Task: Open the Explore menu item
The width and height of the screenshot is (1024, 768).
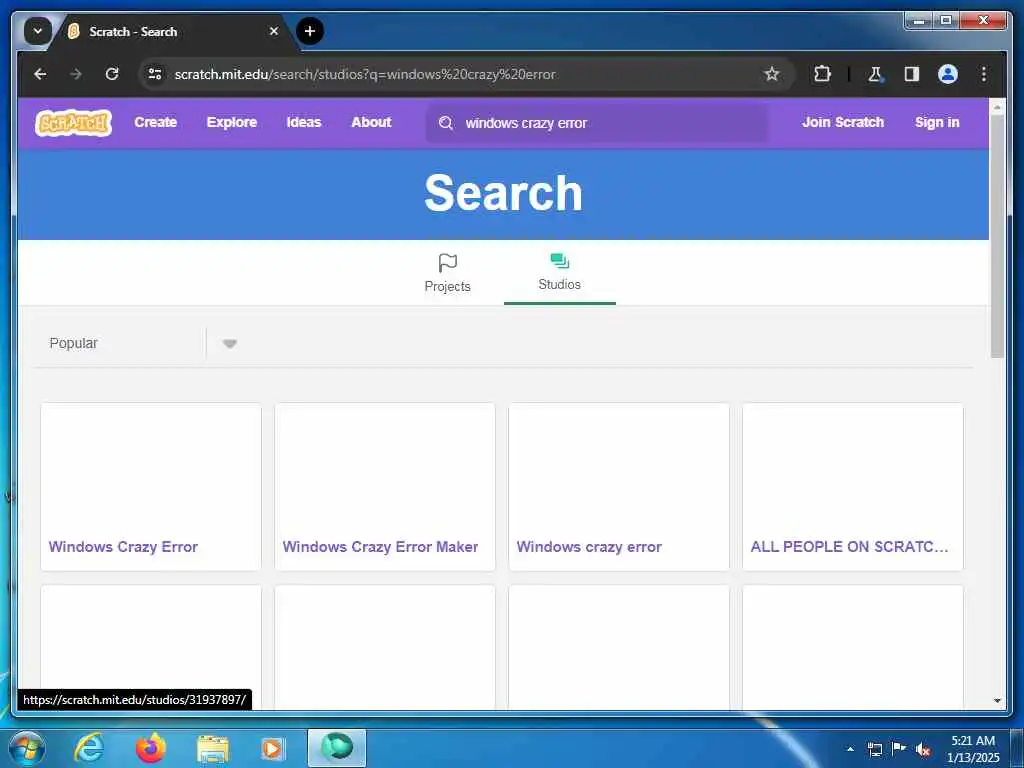Action: (232, 122)
